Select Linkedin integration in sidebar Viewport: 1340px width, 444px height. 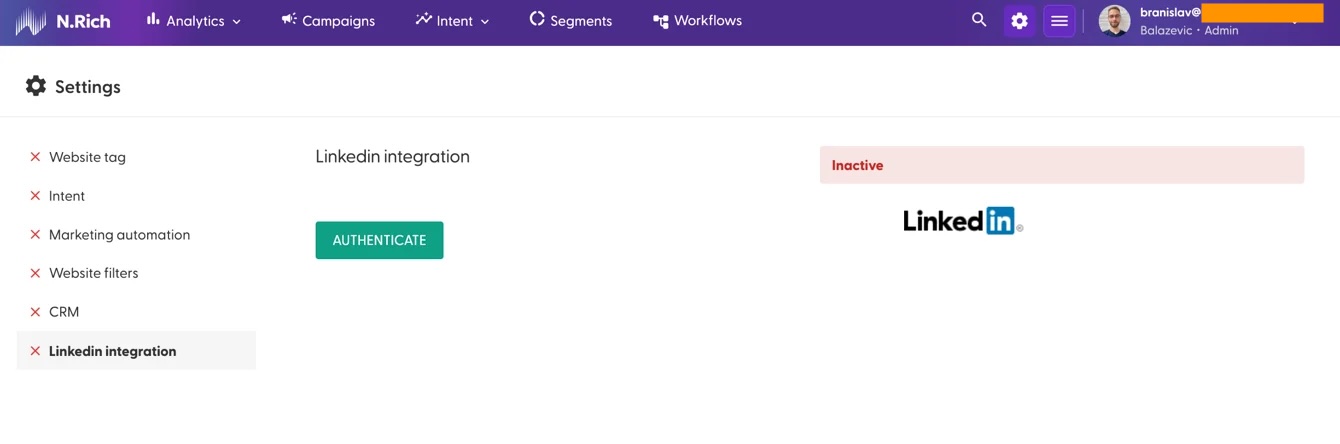pyautogui.click(x=136, y=351)
